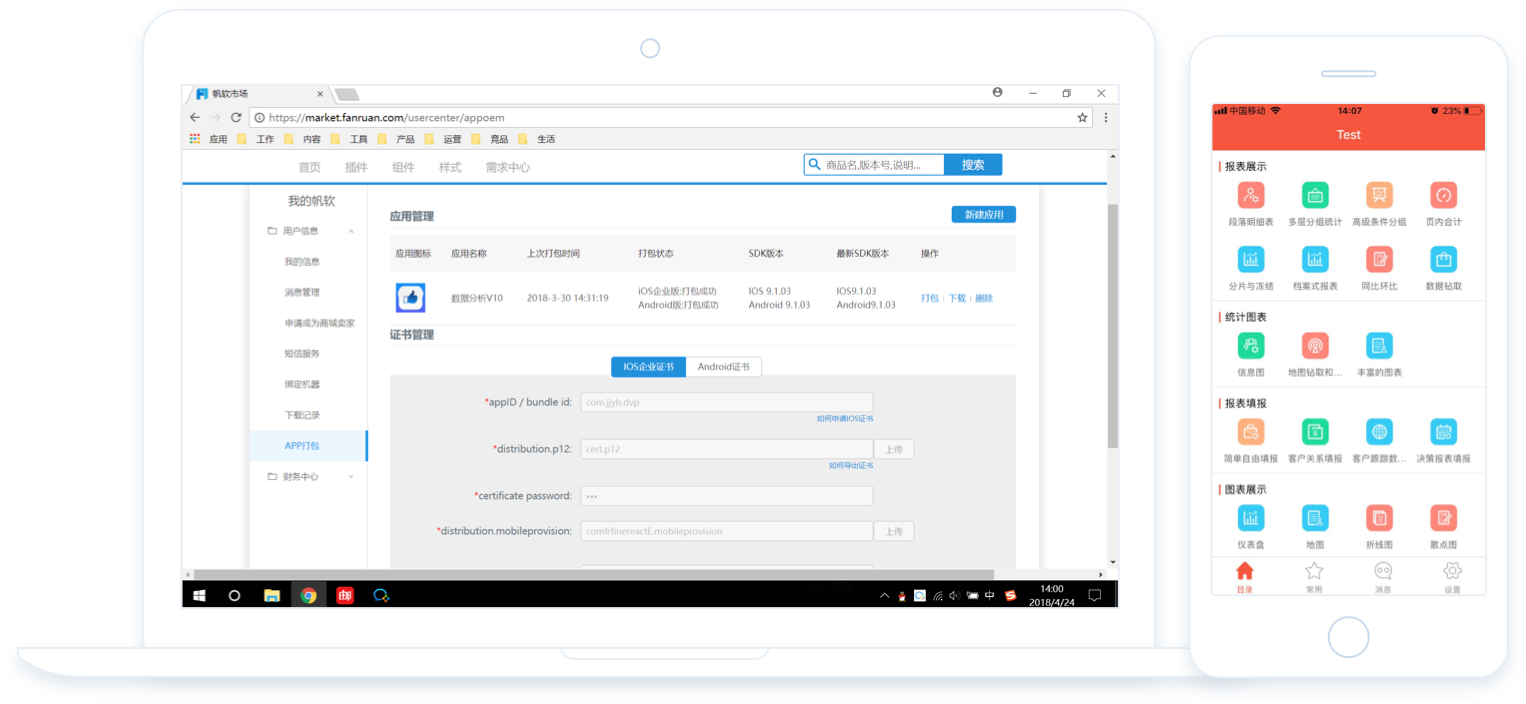This screenshot has width=1526, height=704.
Task: Open Chrome from the Windows taskbar
Action: pos(308,595)
